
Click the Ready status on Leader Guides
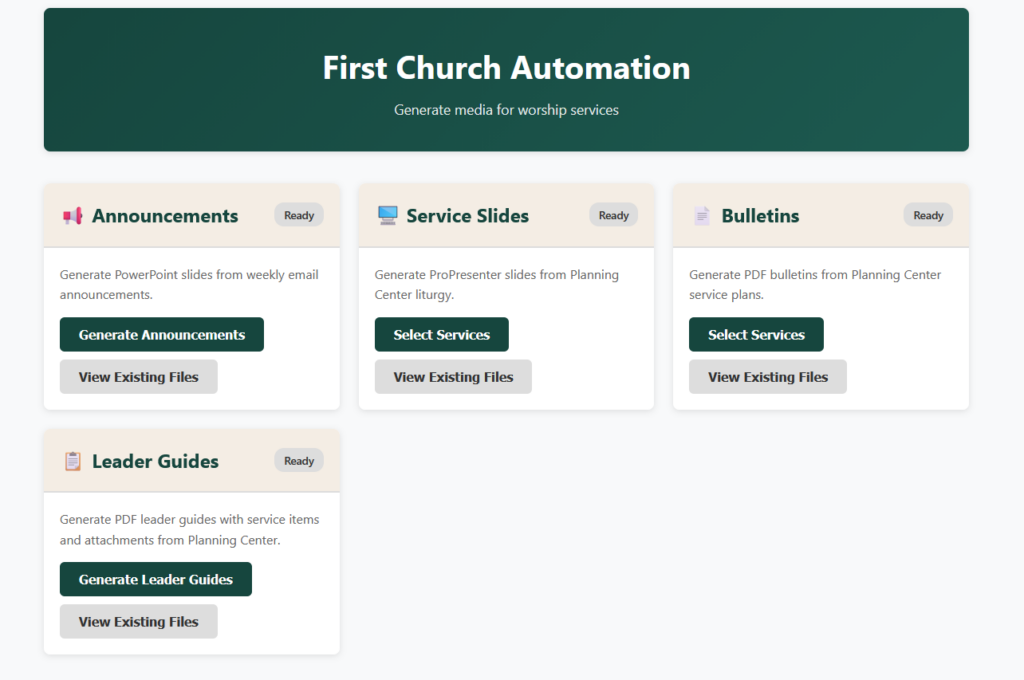tap(299, 461)
